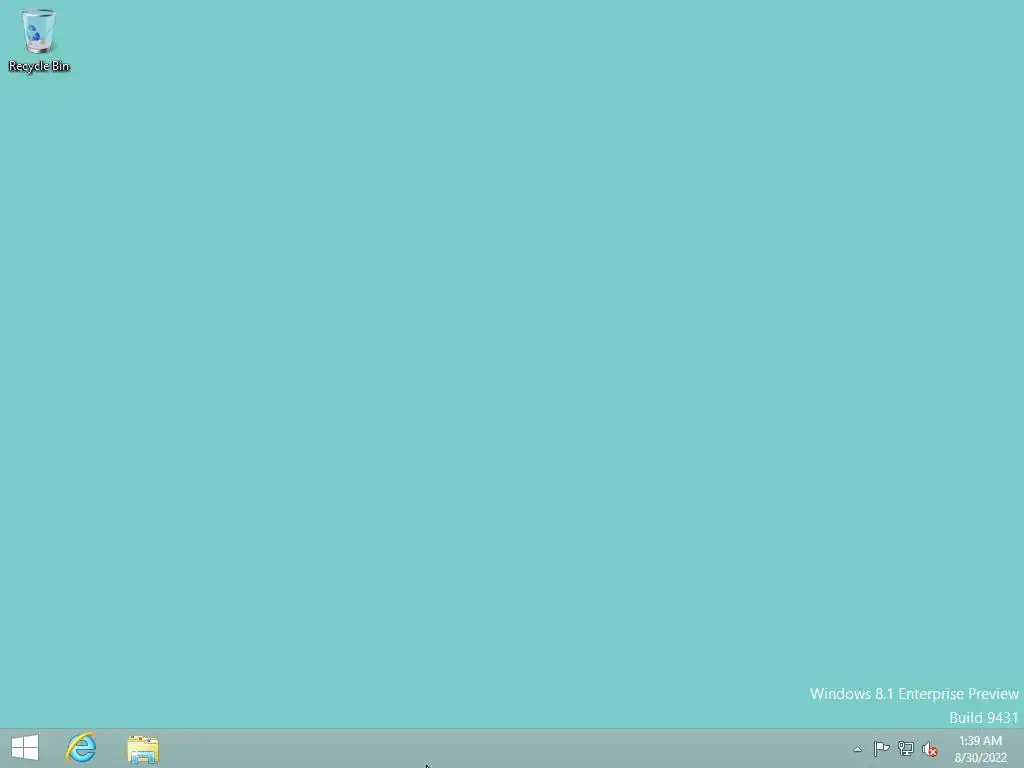Launch Internet Explorer from the taskbar
Viewport: 1024px width, 768px height.
(x=81, y=748)
